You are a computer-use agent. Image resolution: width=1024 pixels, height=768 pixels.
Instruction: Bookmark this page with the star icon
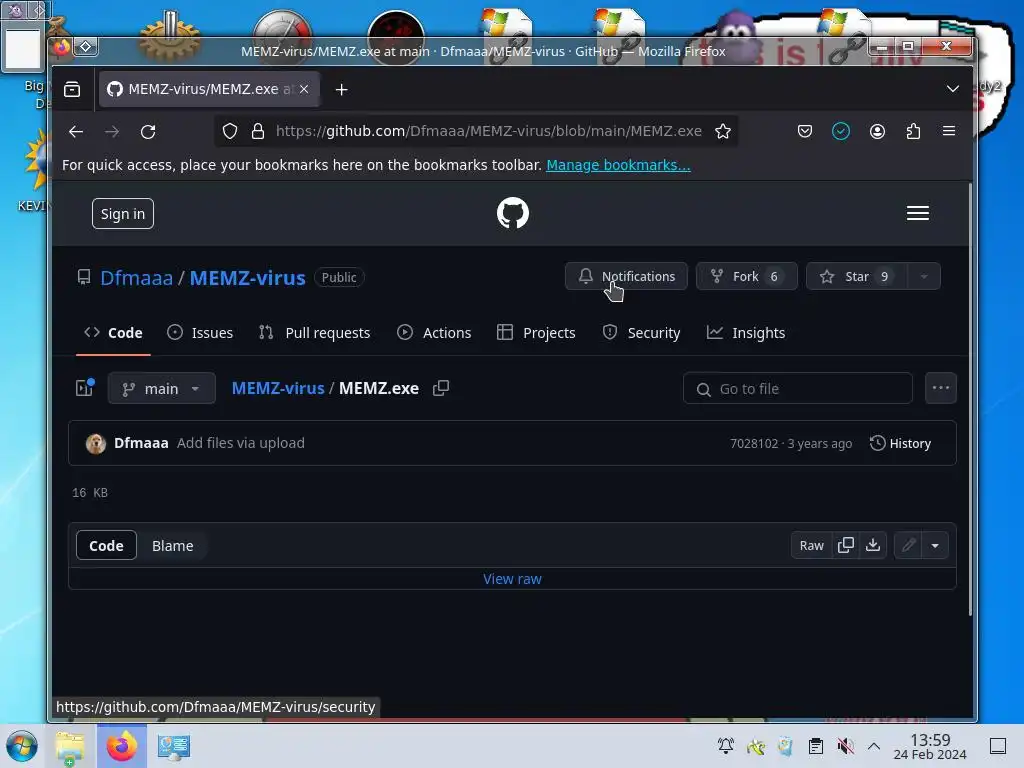(722, 131)
